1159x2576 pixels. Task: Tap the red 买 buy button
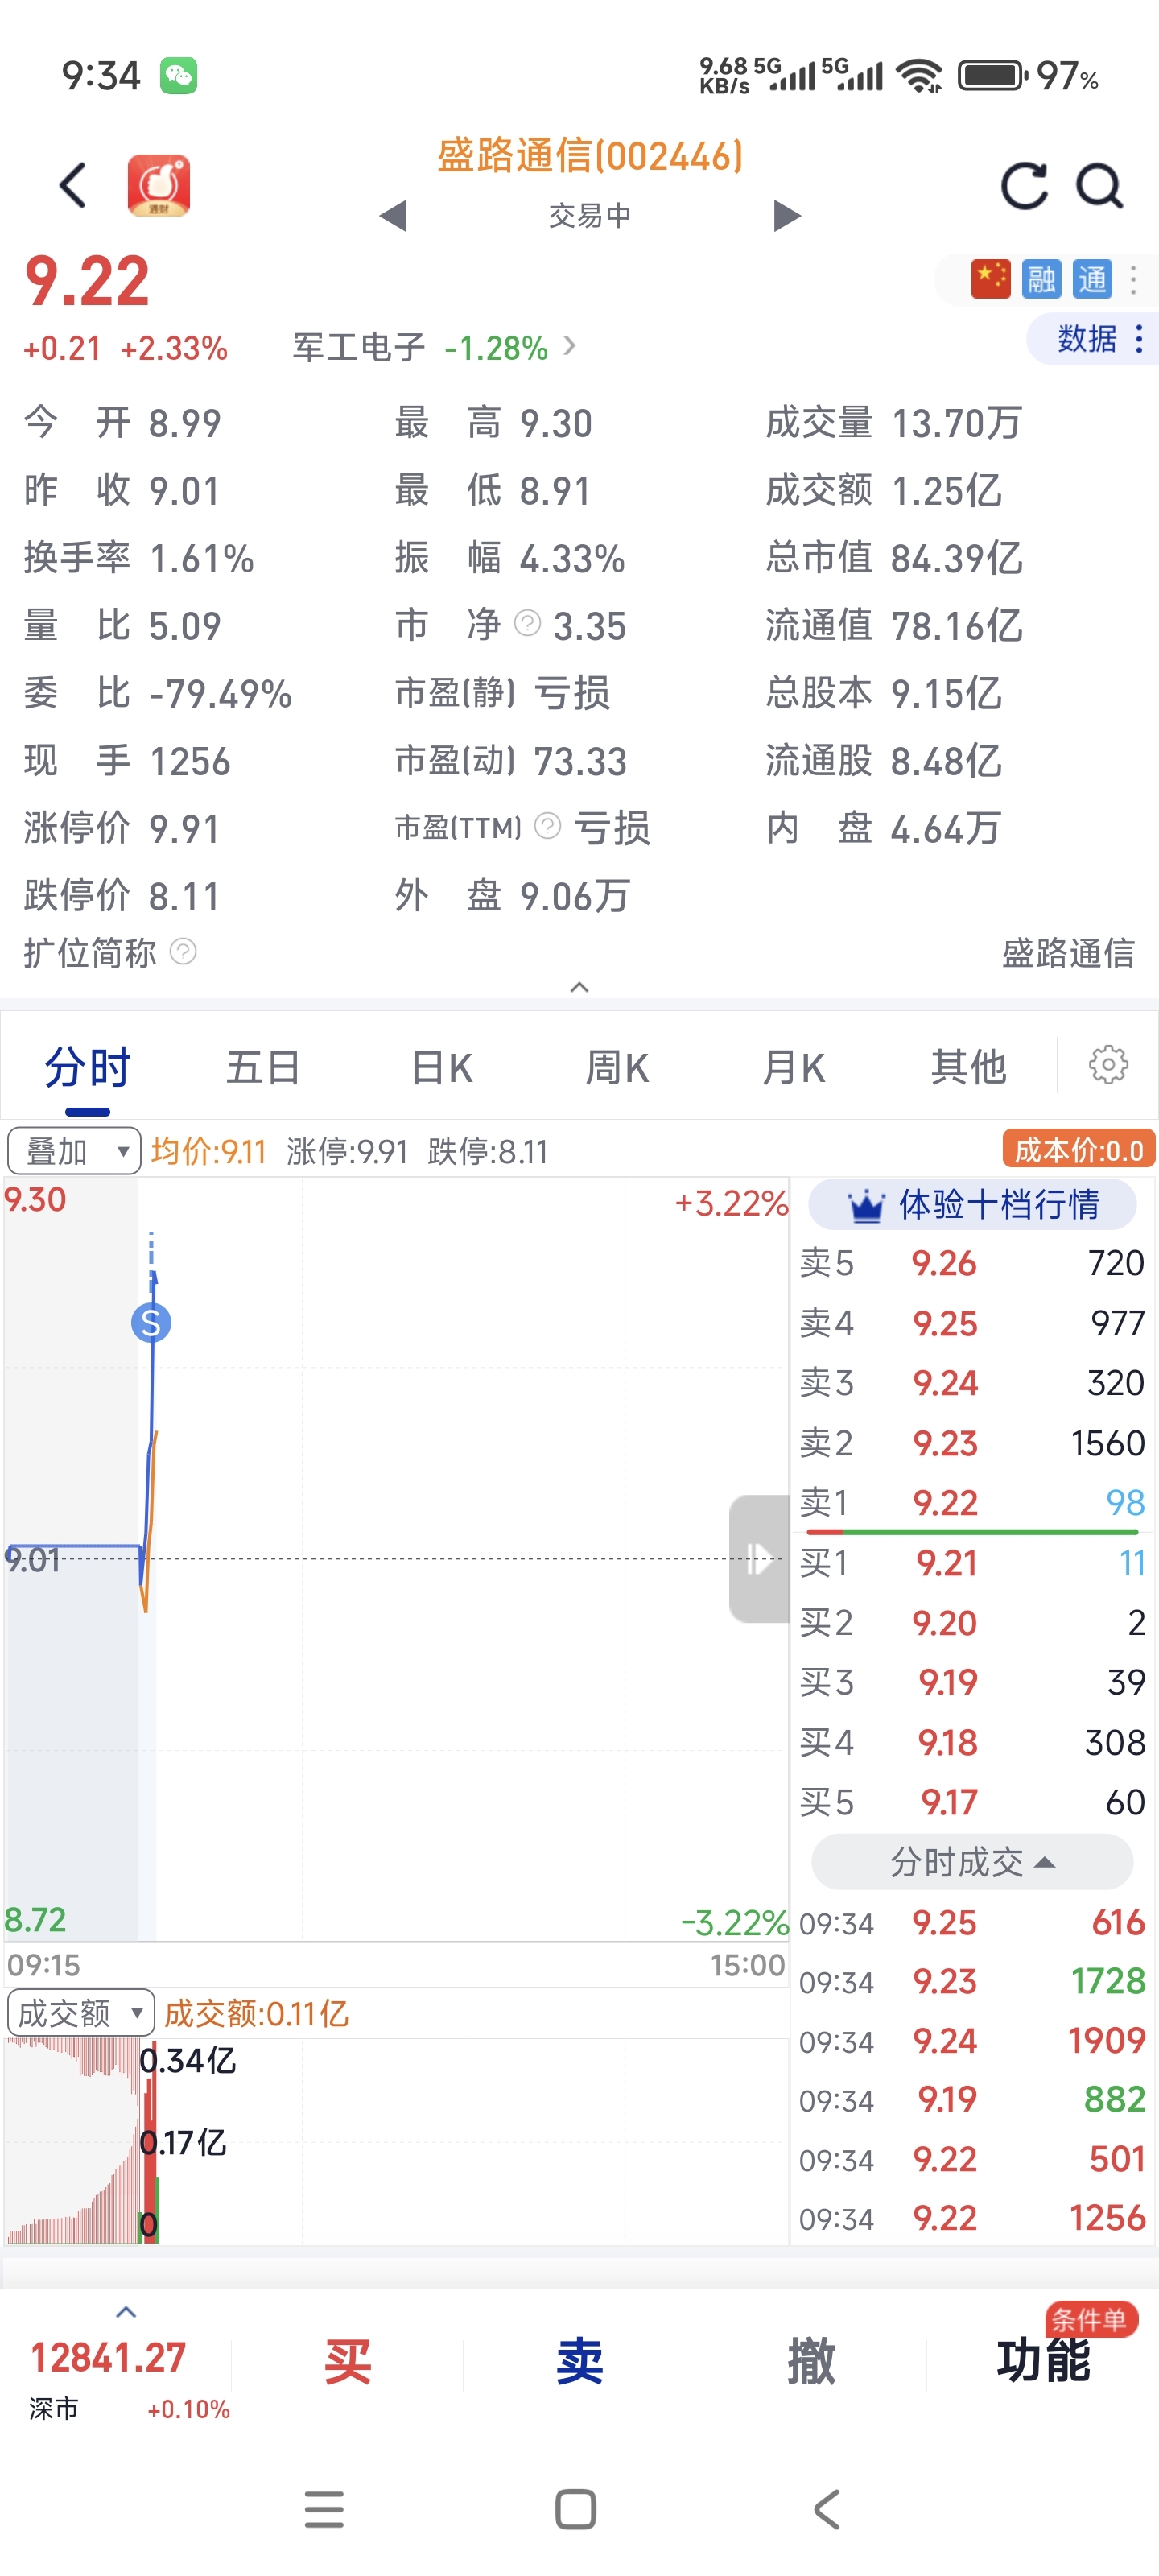coord(348,2361)
